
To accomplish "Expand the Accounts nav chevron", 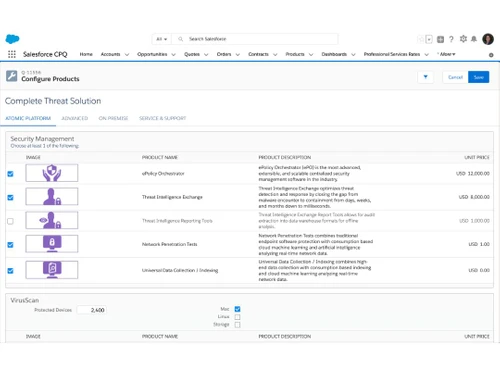I will pos(127,54).
